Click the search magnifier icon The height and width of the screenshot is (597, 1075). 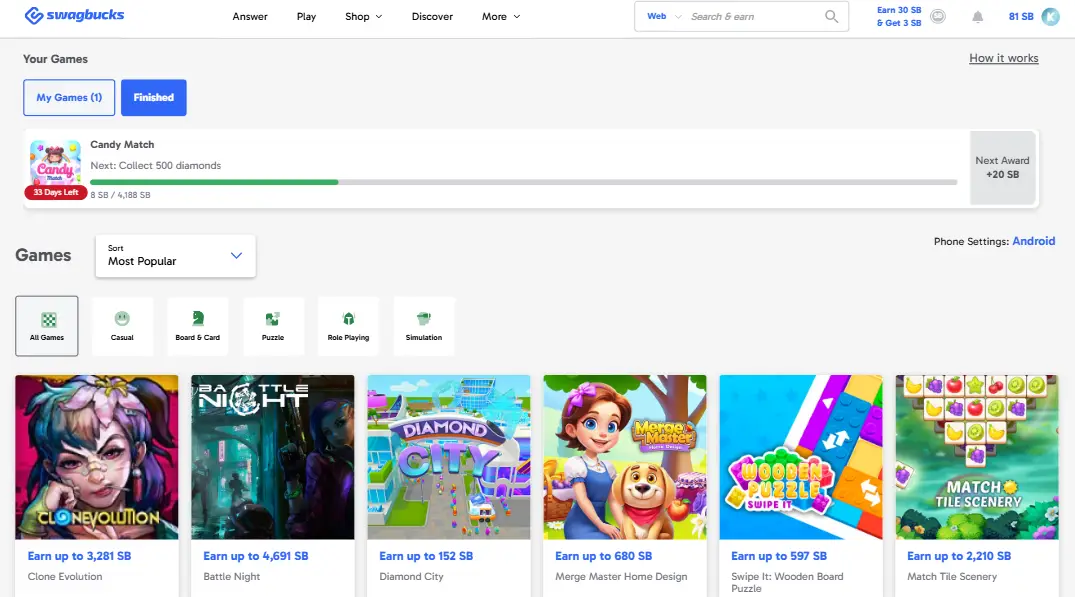831,17
